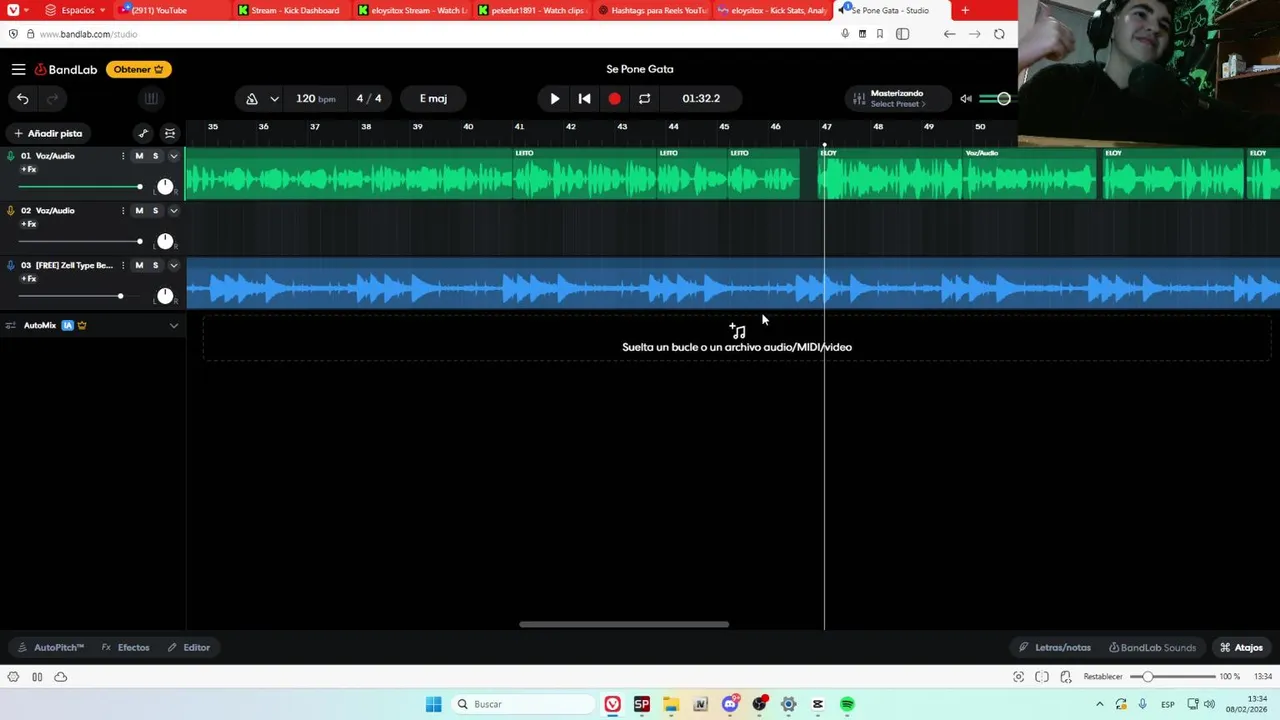Open track 02 options three-dot menu
Image resolution: width=1280 pixels, height=720 pixels.
pyautogui.click(x=123, y=210)
